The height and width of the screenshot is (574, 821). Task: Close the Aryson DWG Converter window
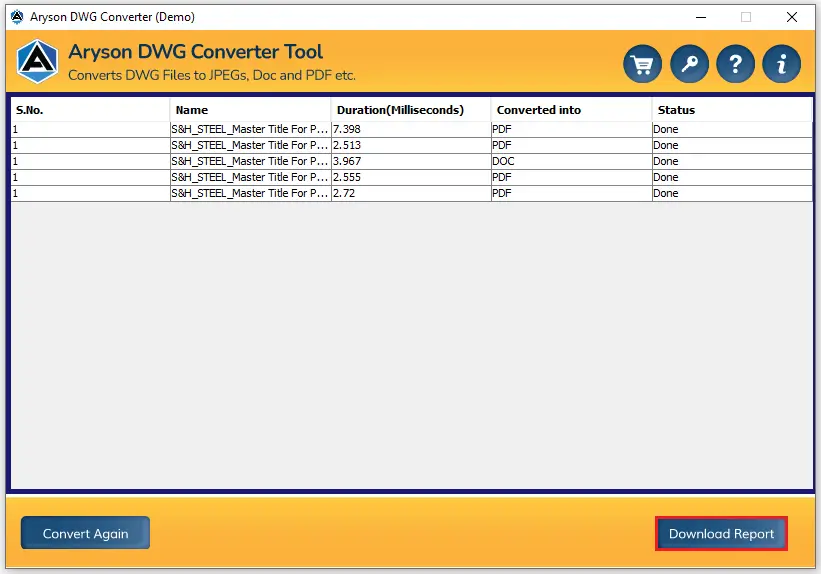(792, 17)
